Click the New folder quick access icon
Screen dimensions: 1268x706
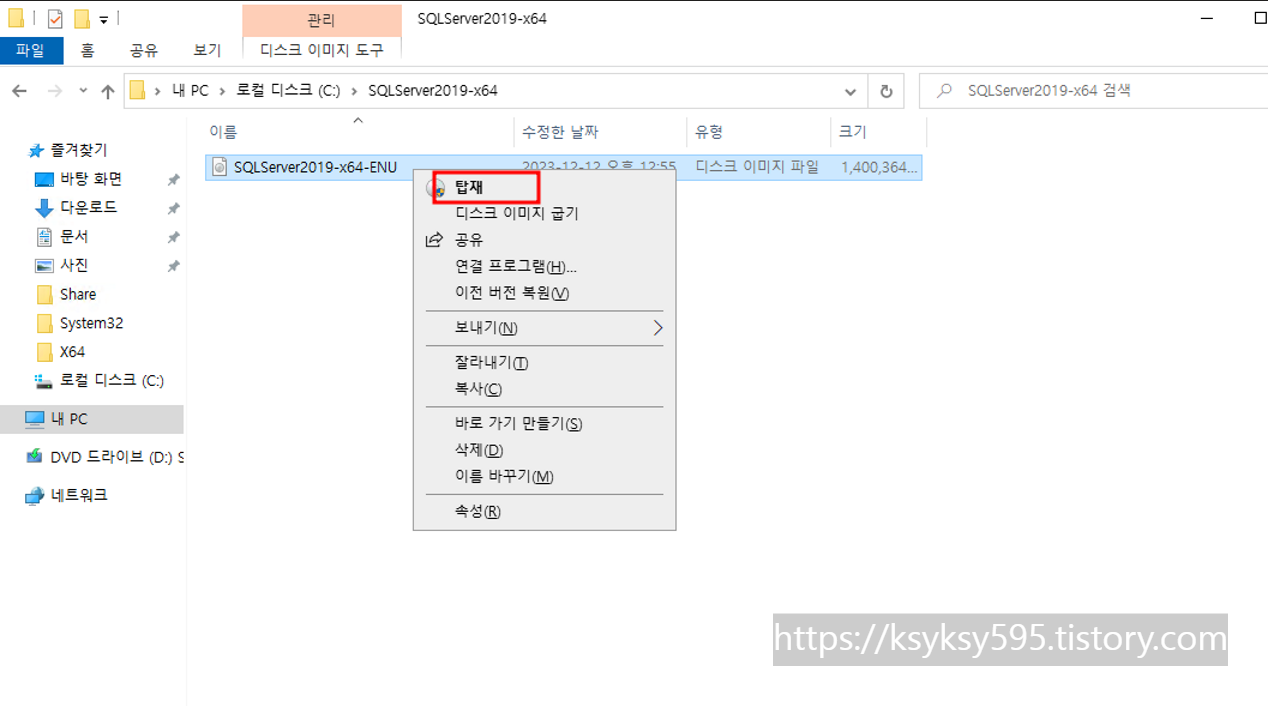81,18
